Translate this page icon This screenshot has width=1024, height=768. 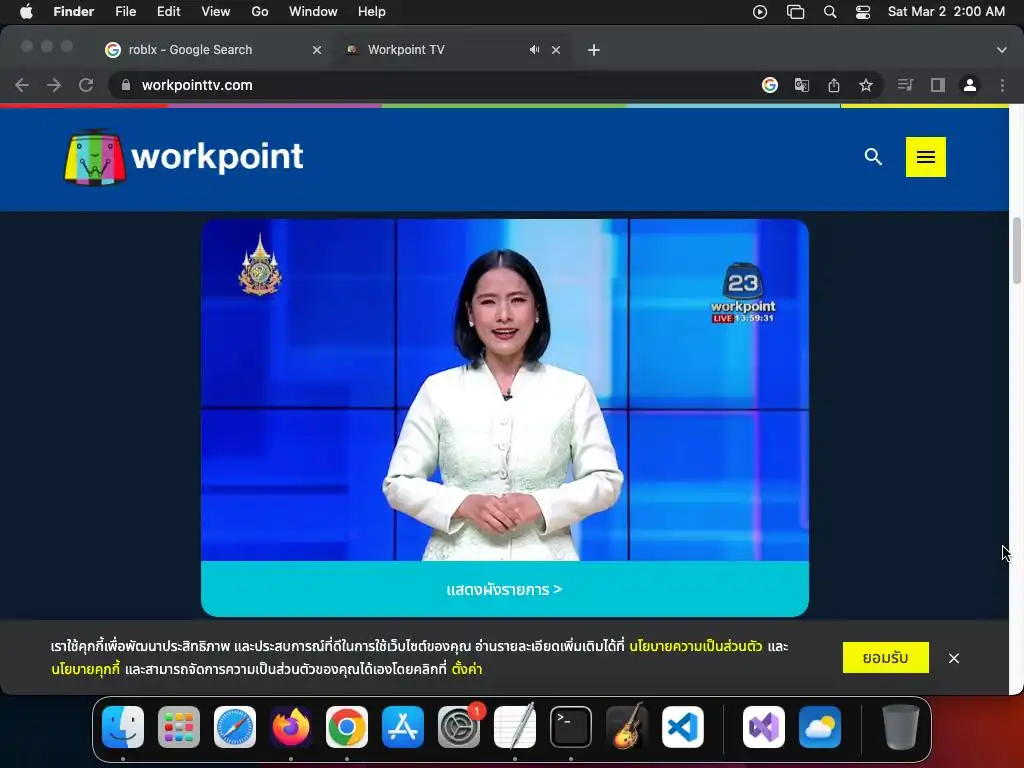pyautogui.click(x=801, y=85)
